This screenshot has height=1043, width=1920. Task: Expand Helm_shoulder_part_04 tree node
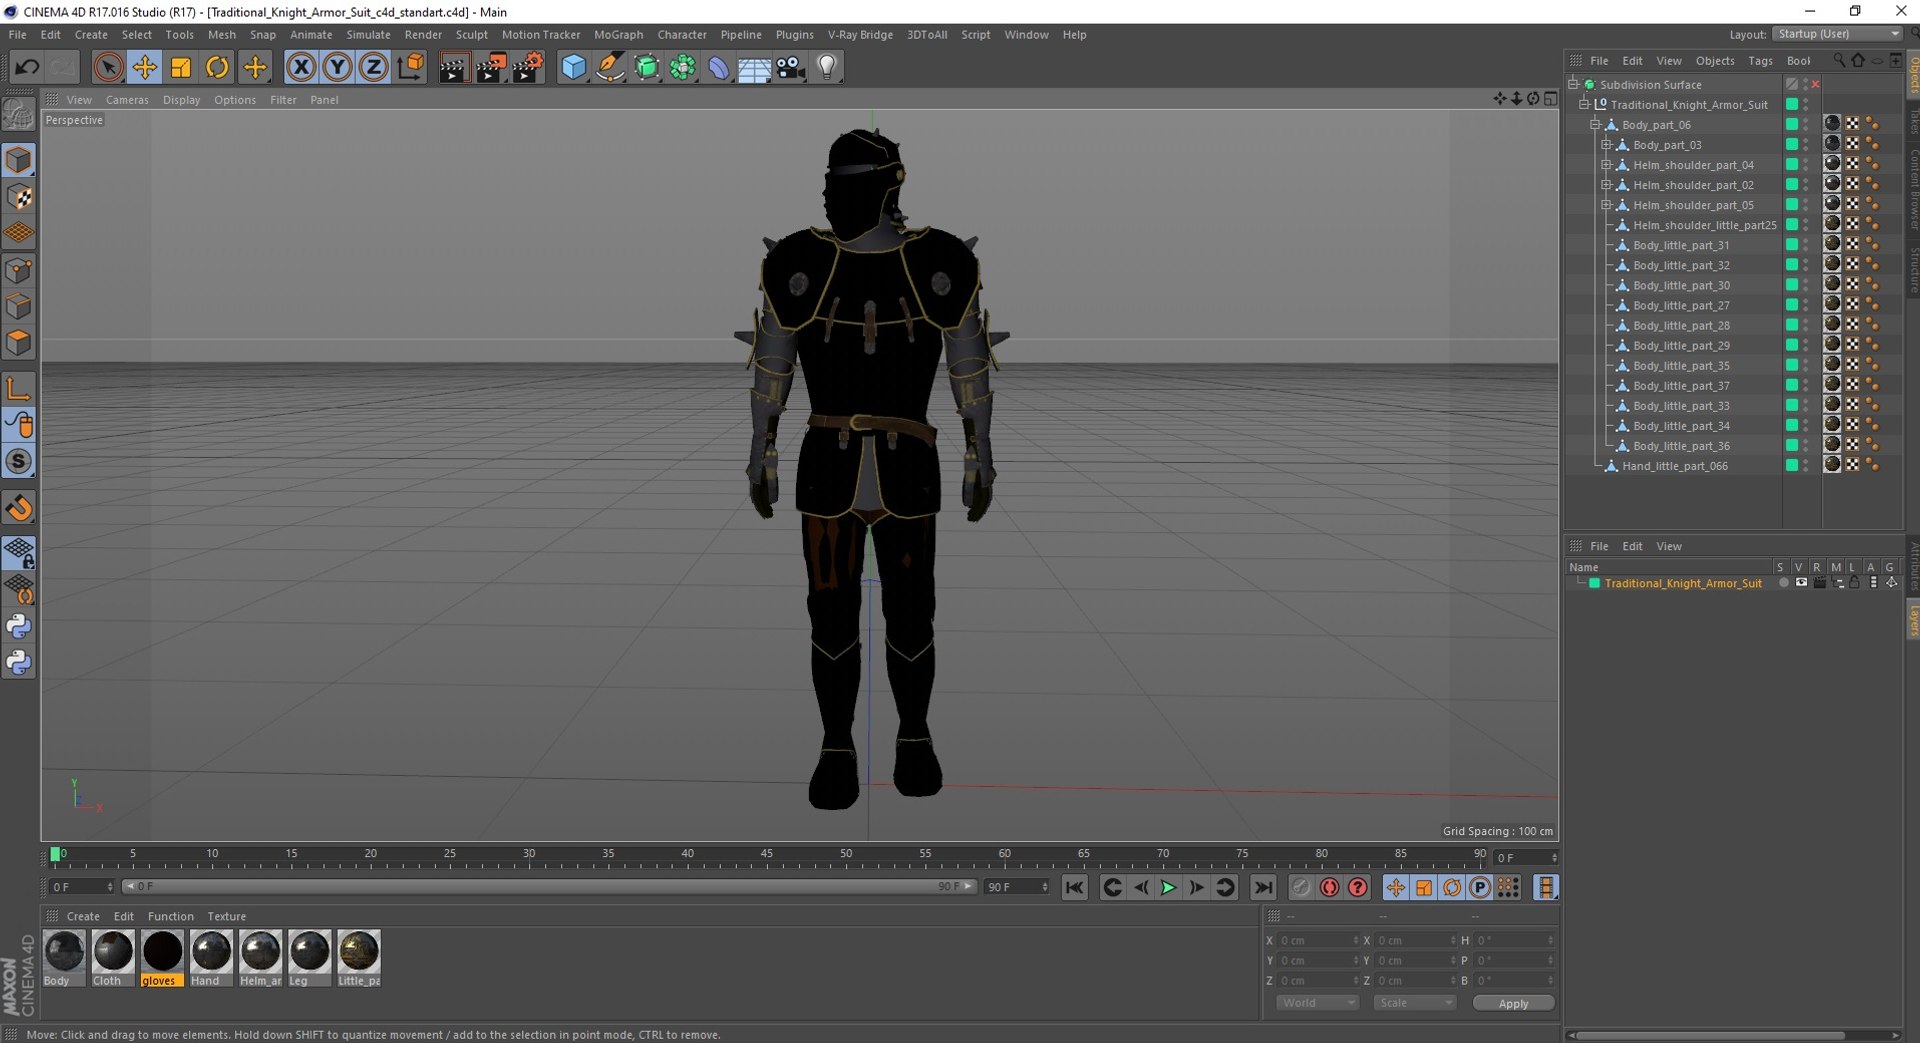[1607, 164]
